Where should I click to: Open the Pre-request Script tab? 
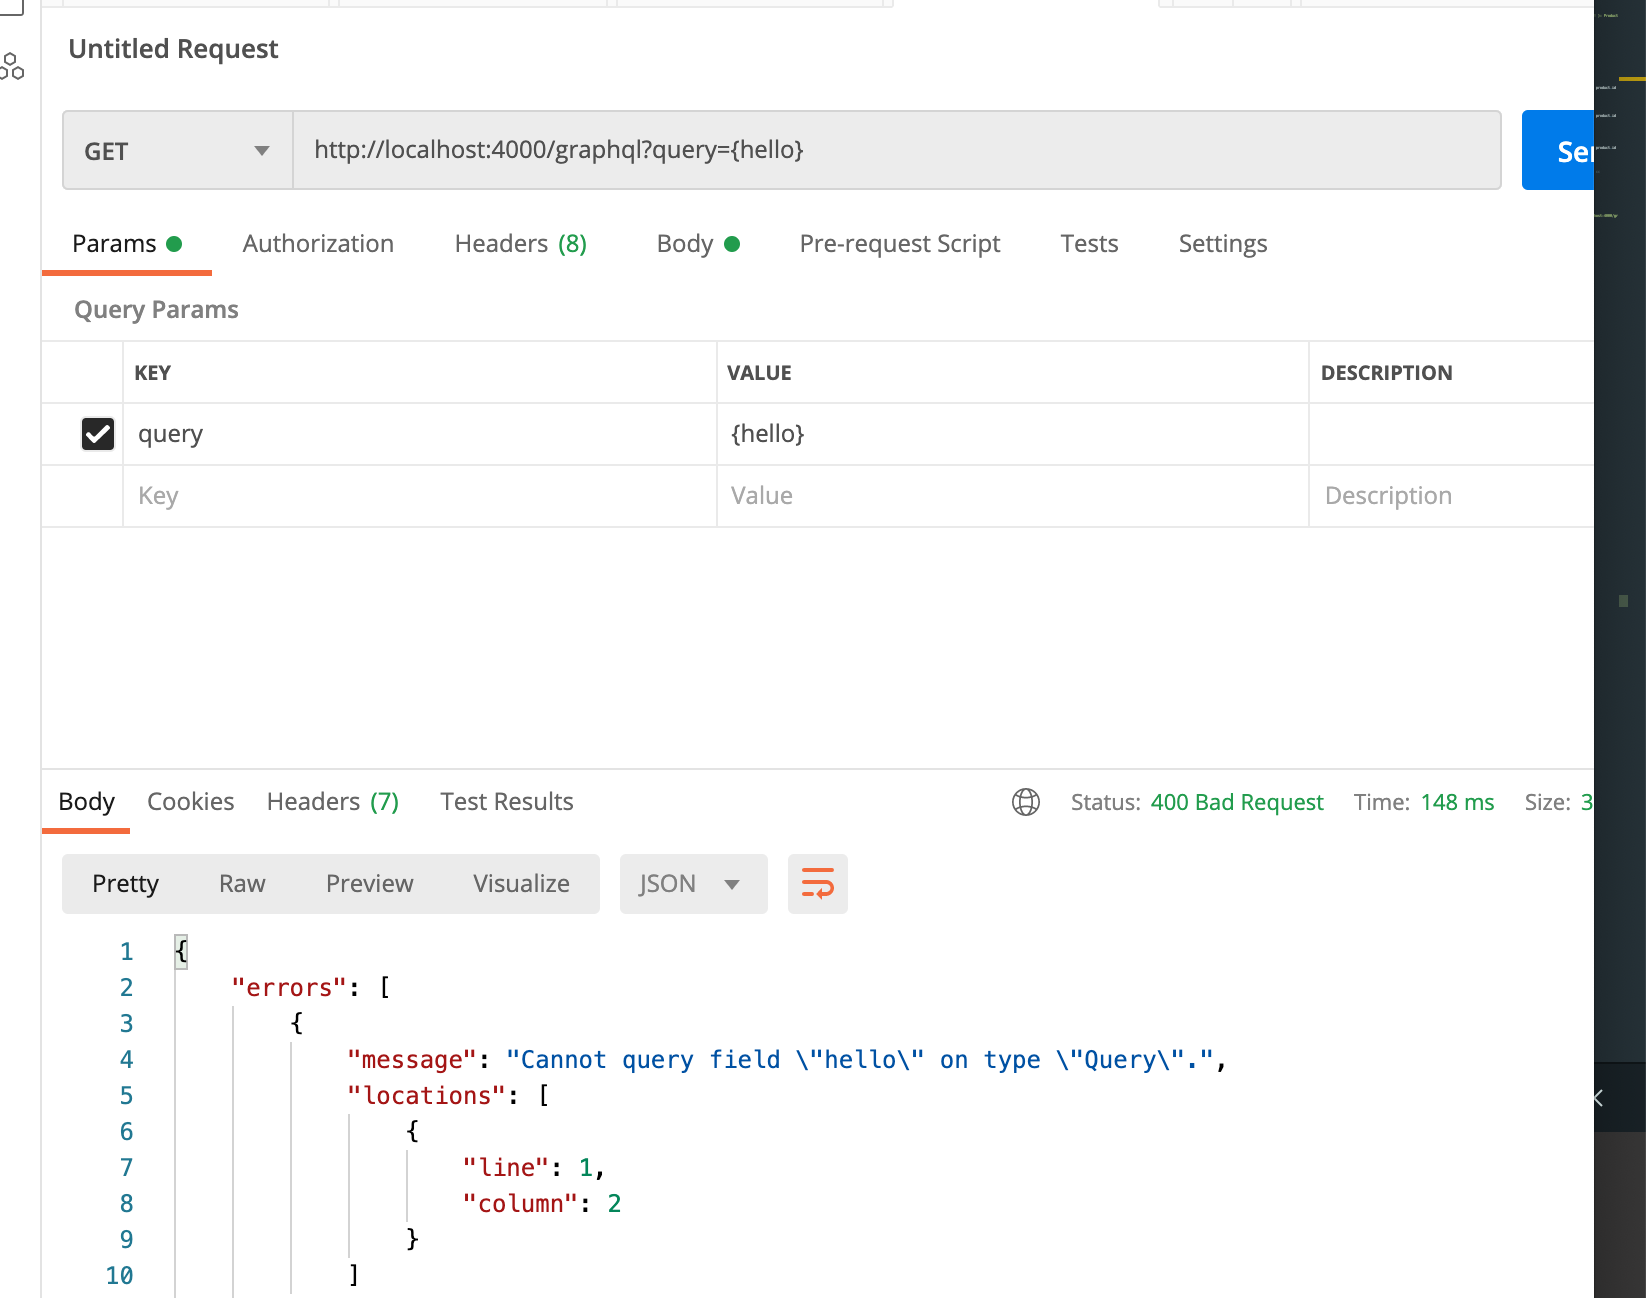(900, 244)
